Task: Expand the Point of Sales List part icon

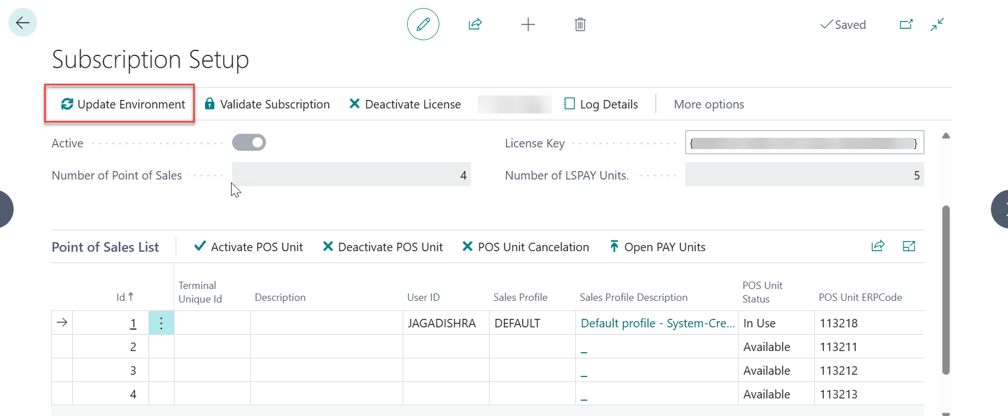Action: click(x=909, y=246)
